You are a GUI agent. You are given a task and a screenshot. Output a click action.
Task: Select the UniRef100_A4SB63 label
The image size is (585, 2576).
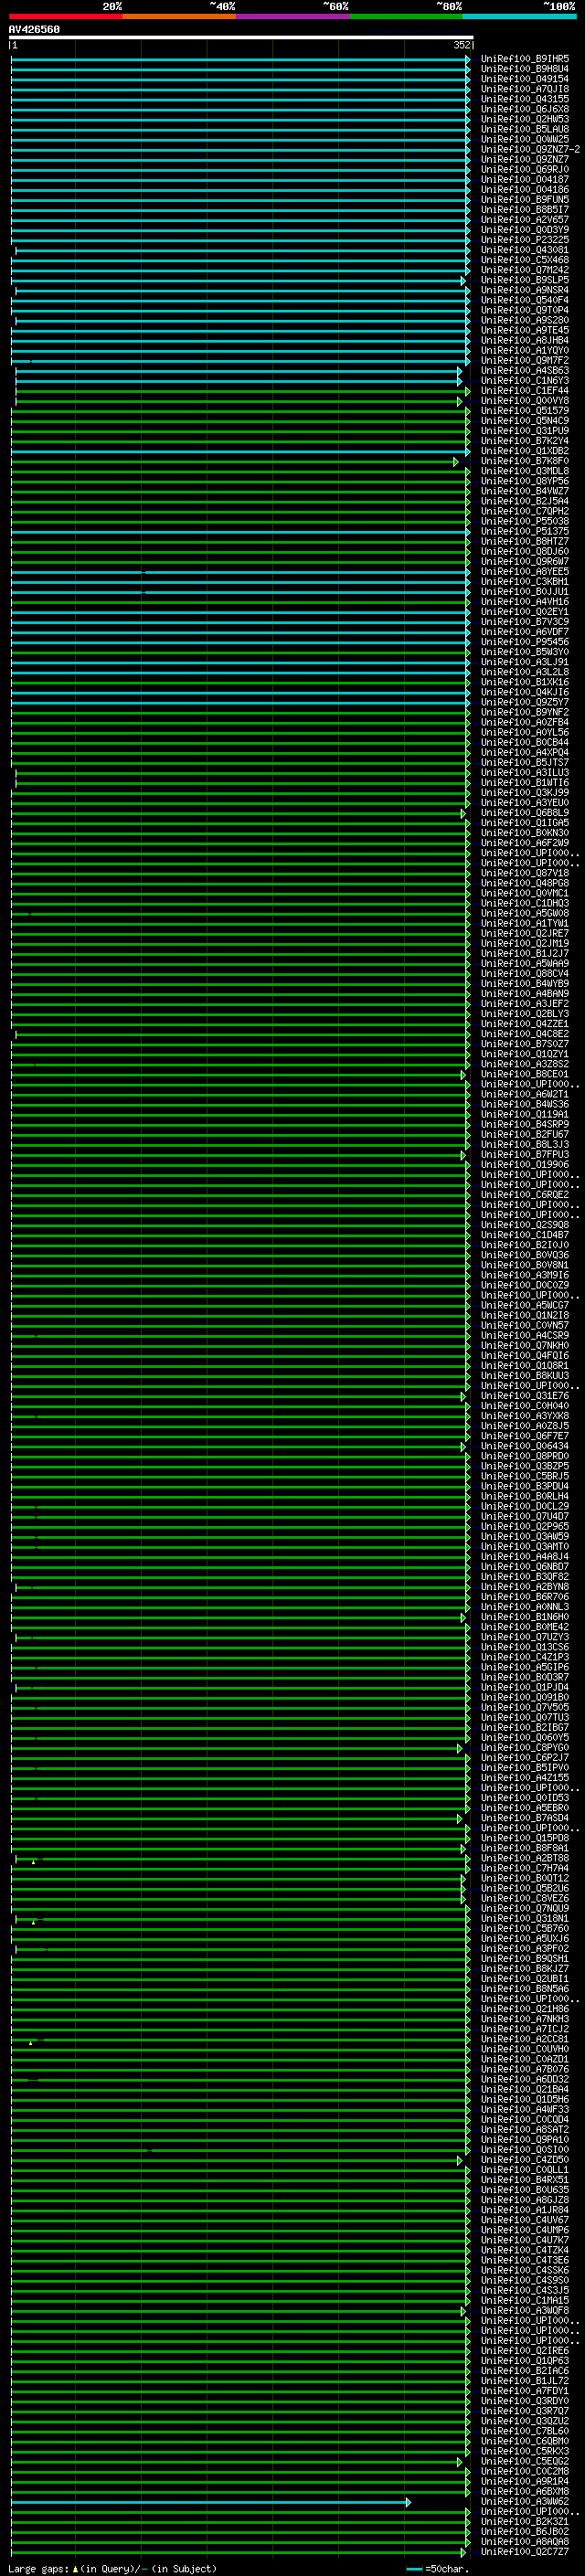click(x=524, y=371)
